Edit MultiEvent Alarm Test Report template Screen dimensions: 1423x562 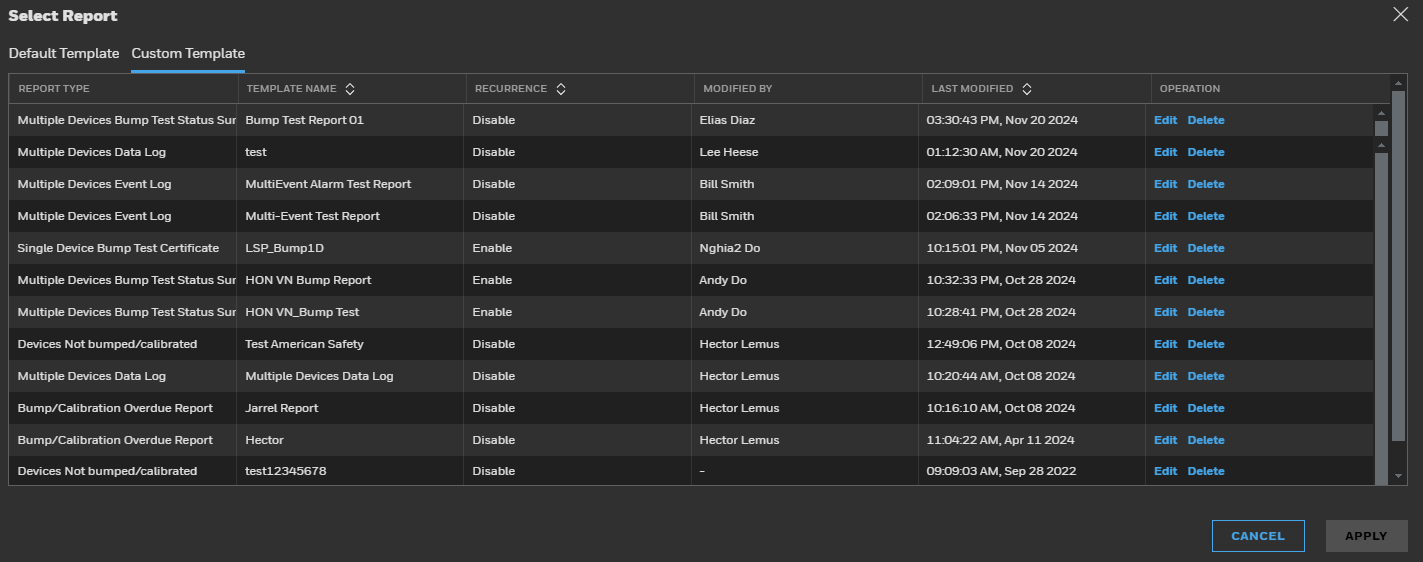pos(1165,184)
